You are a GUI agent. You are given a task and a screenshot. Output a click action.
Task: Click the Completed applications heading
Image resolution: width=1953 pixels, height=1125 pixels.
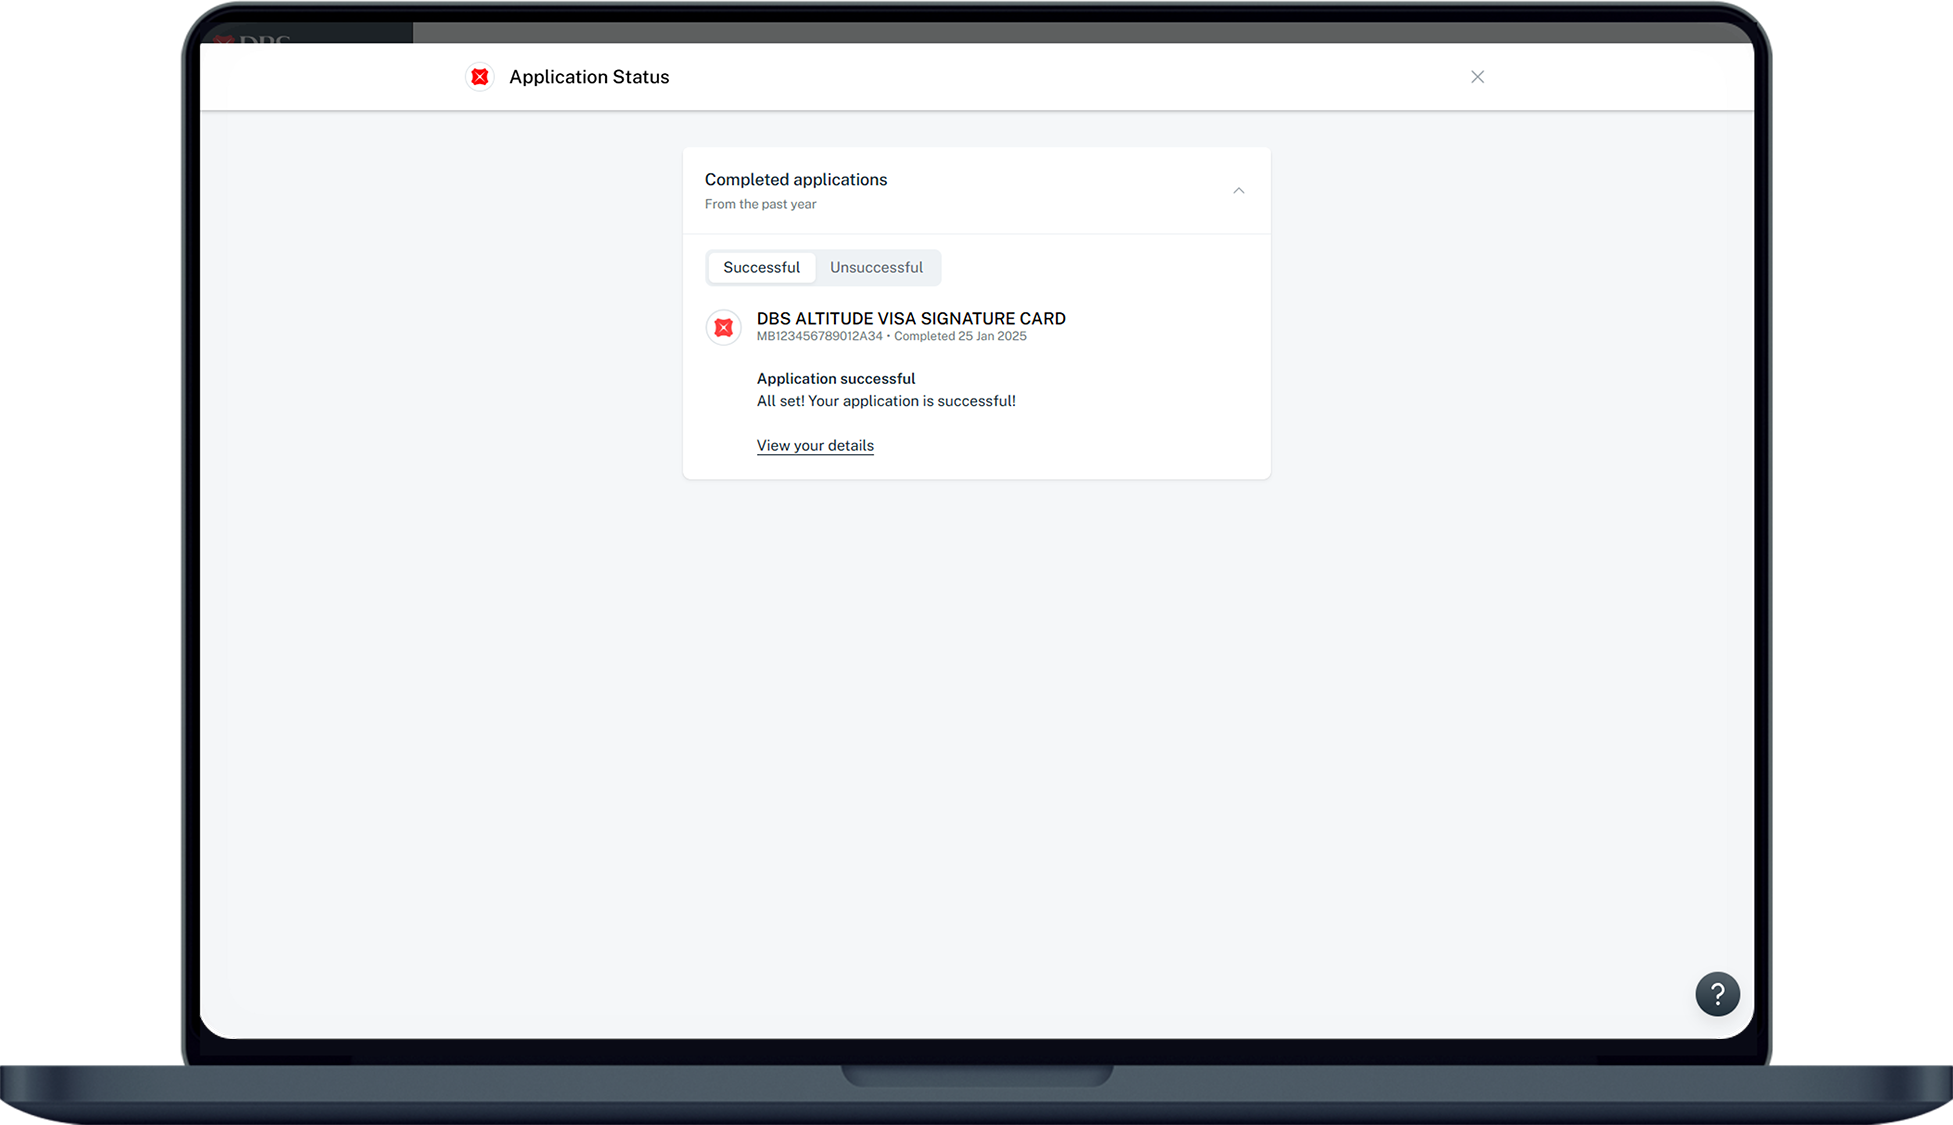[x=796, y=180]
